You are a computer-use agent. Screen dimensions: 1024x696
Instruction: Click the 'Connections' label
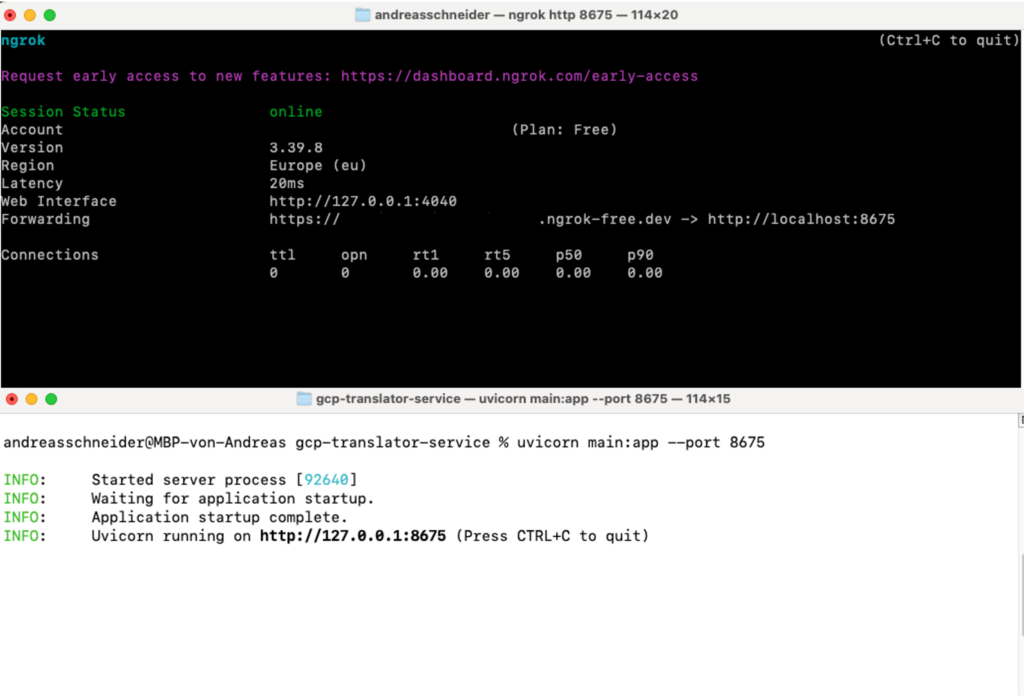coord(50,255)
